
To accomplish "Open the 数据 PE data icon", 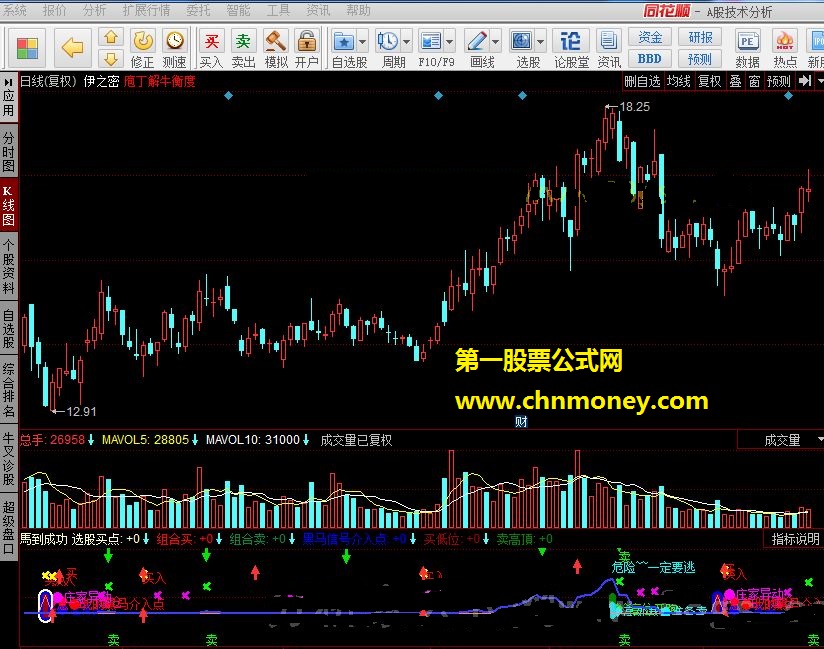I will [x=747, y=48].
